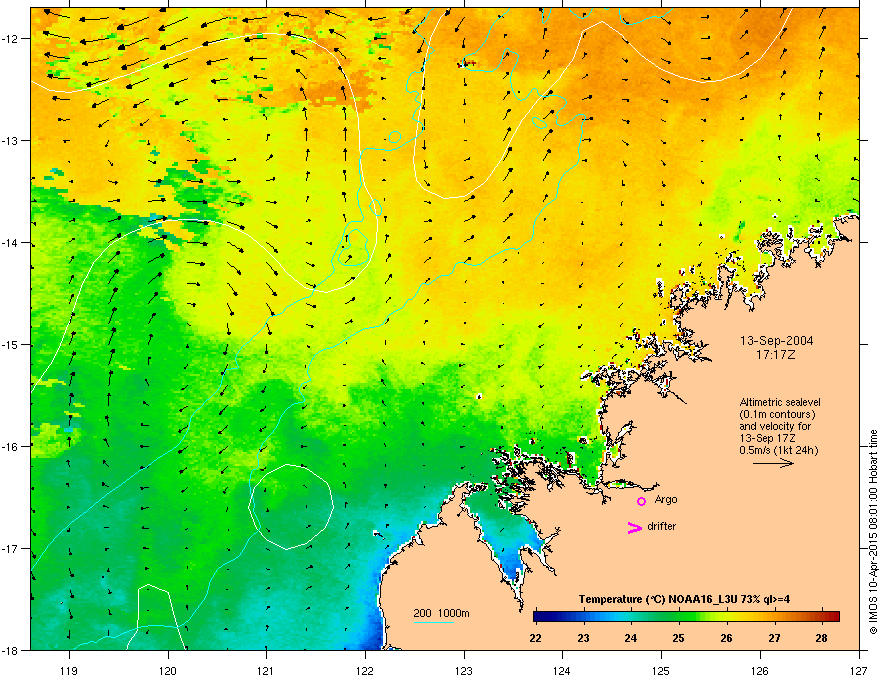The image size is (880, 680).
Task: Click the longitude axis label 121
Action: (266, 670)
